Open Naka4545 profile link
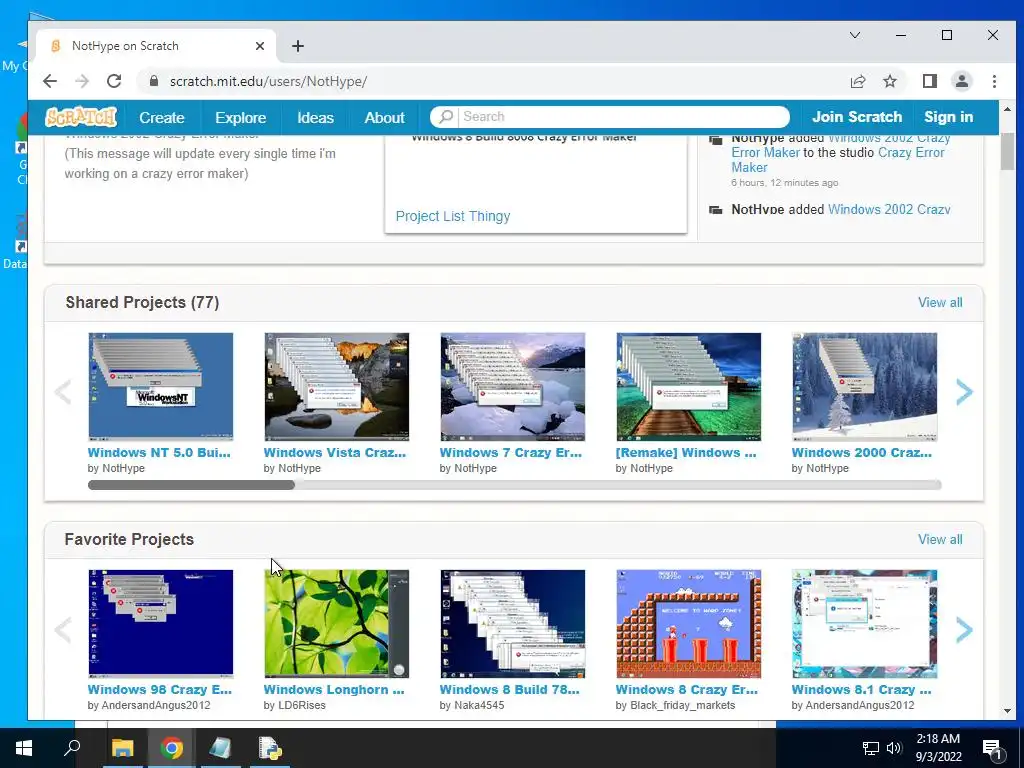Image resolution: width=1024 pixels, height=768 pixels. 479,705
